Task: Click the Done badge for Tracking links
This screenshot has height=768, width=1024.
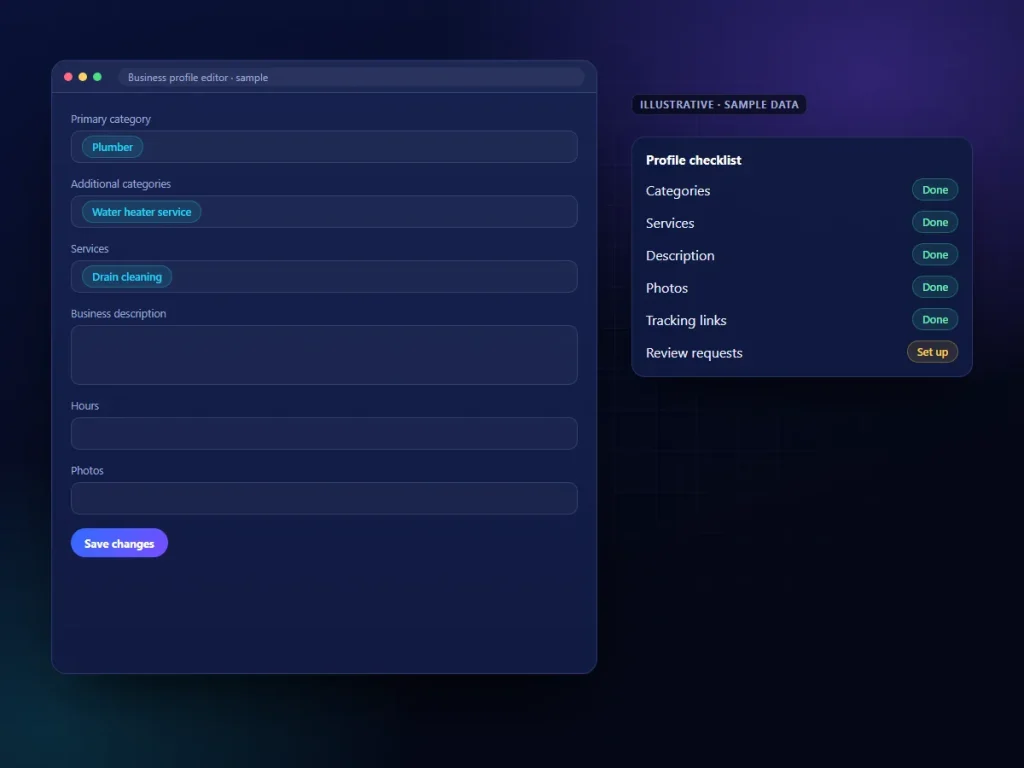Action: pyautogui.click(x=935, y=319)
